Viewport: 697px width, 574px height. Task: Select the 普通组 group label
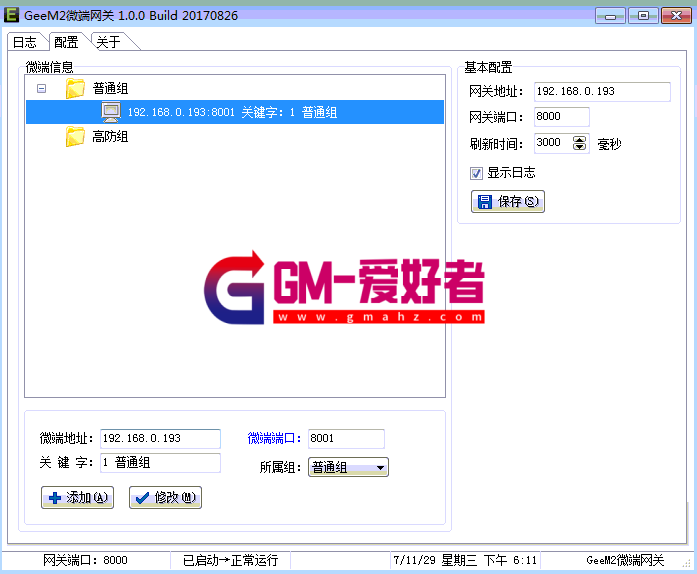pyautogui.click(x=110, y=88)
